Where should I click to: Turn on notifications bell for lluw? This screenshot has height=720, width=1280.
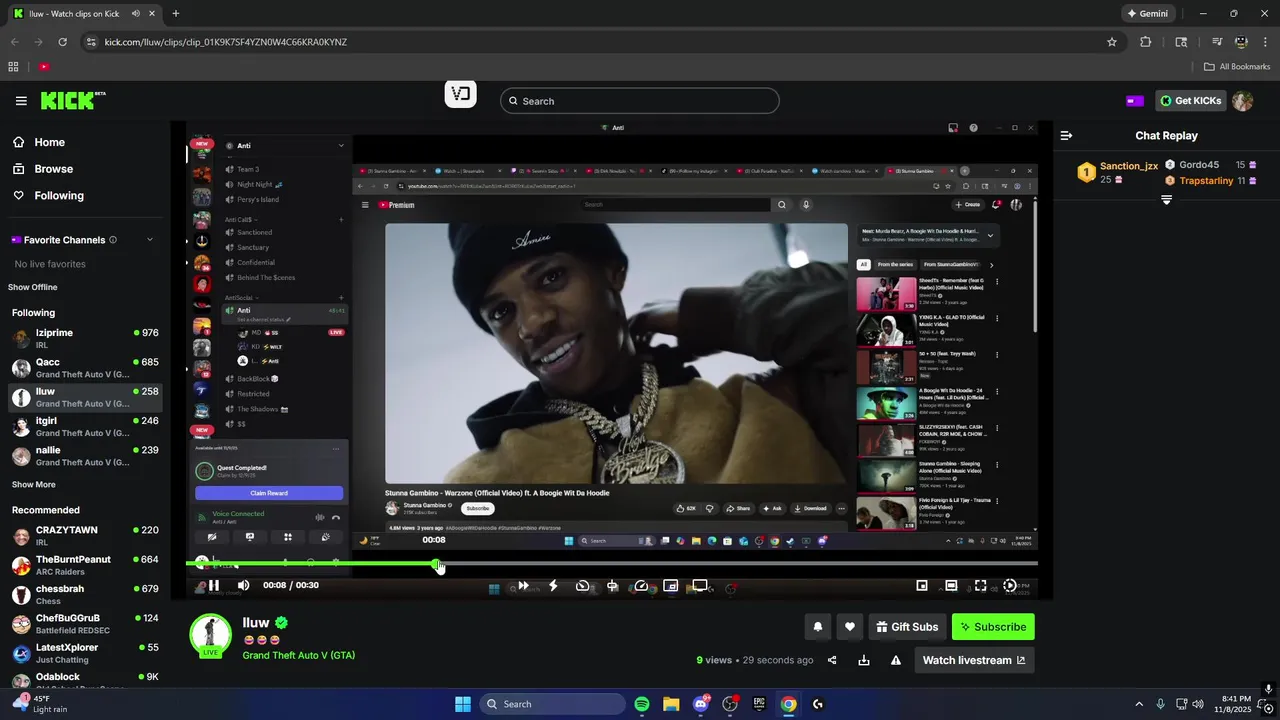[817, 627]
